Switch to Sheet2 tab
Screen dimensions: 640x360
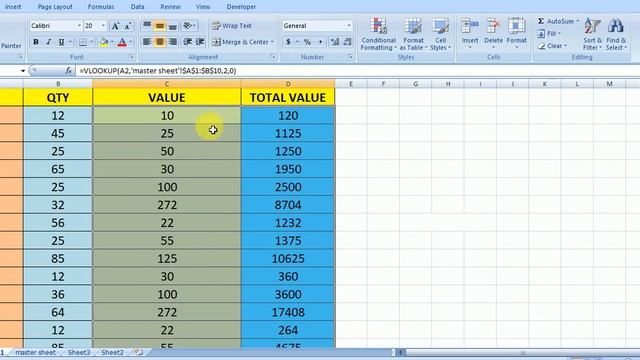tap(112, 352)
